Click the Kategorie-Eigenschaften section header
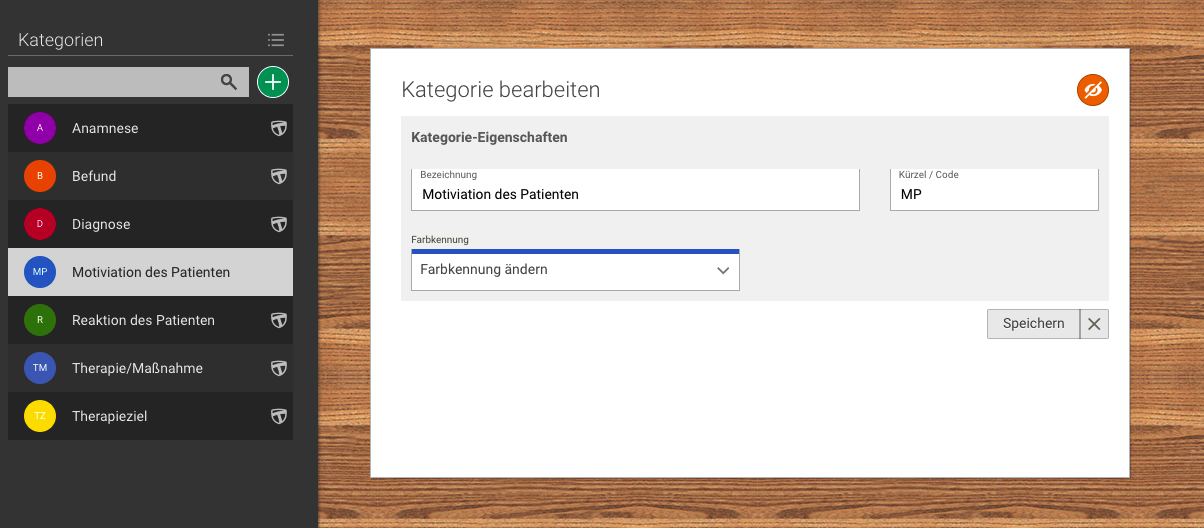This screenshot has width=1204, height=528. (x=489, y=137)
